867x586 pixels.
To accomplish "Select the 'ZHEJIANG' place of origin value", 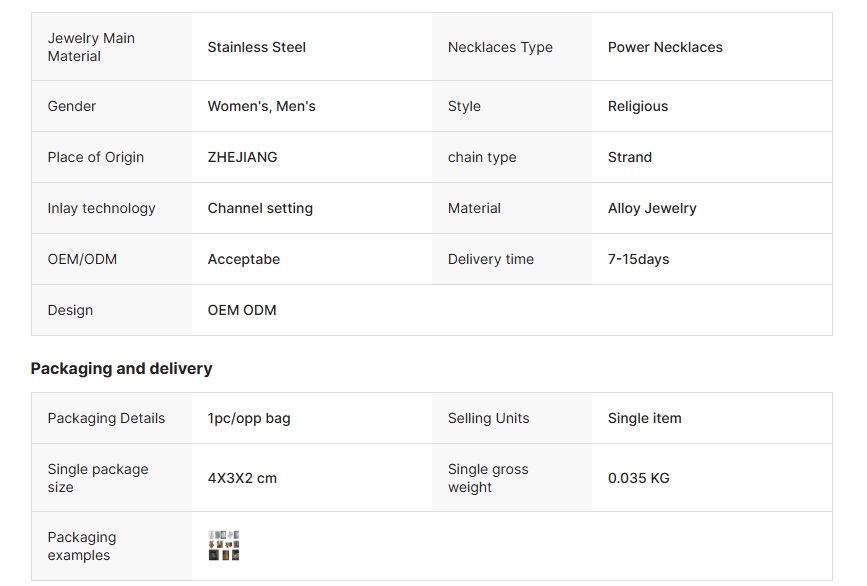I will tap(242, 157).
